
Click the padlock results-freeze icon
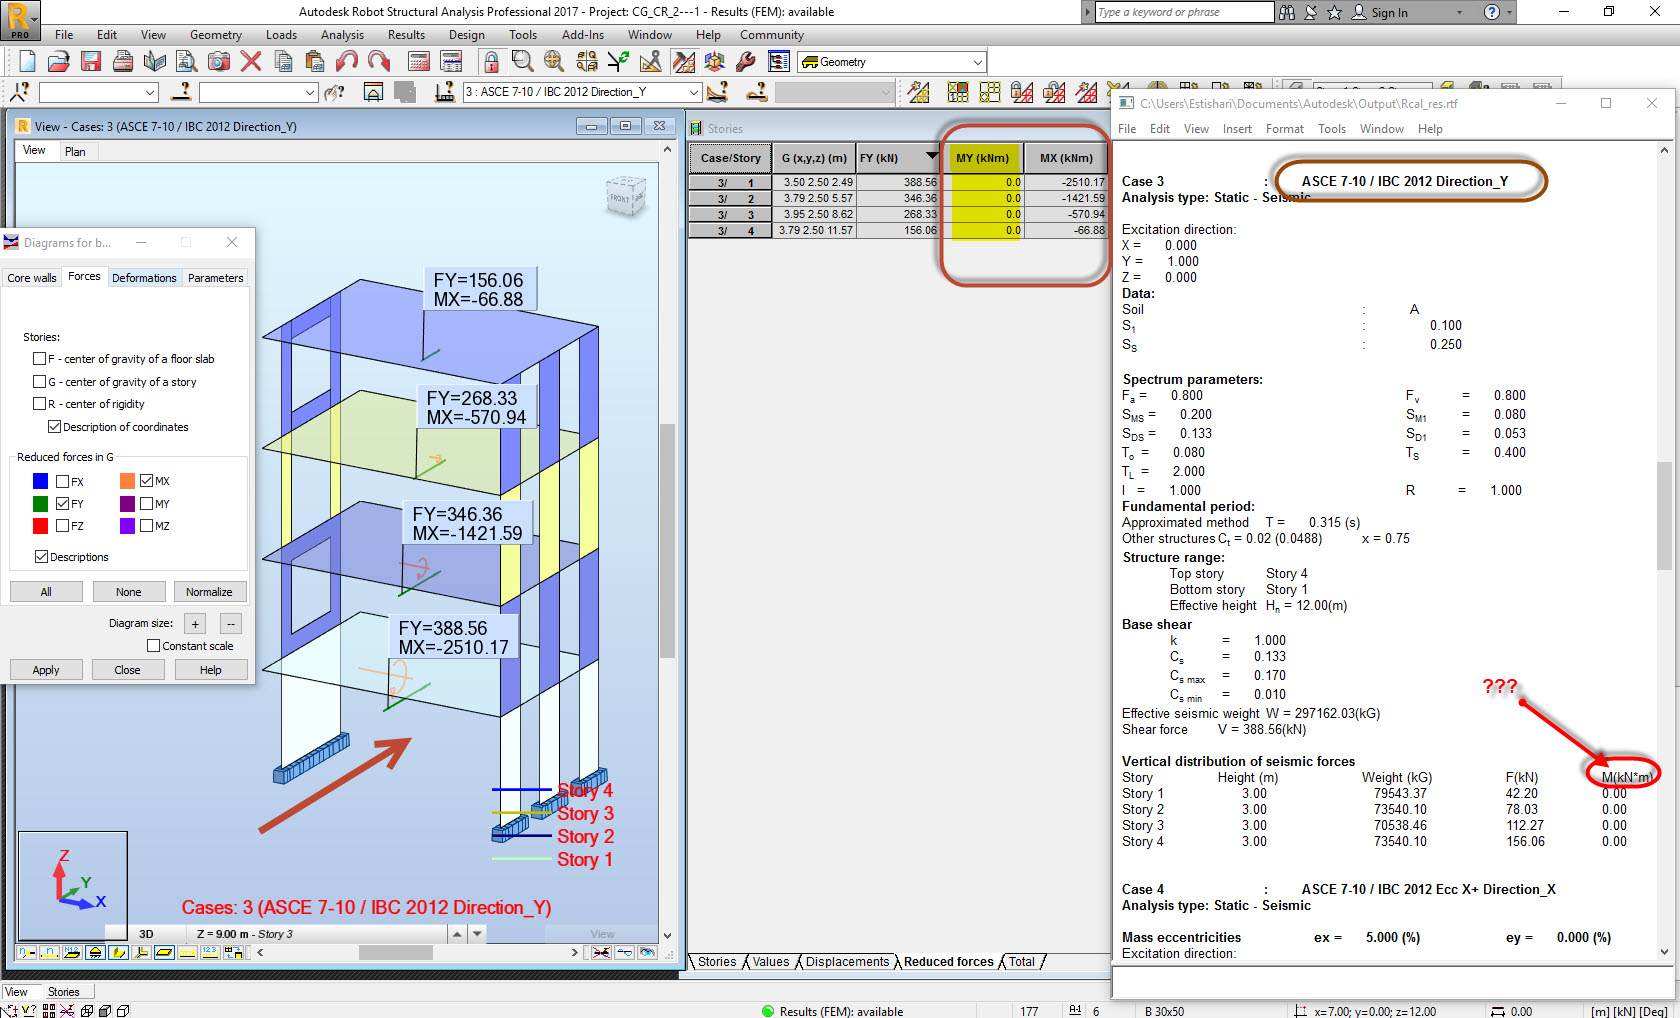tap(491, 62)
